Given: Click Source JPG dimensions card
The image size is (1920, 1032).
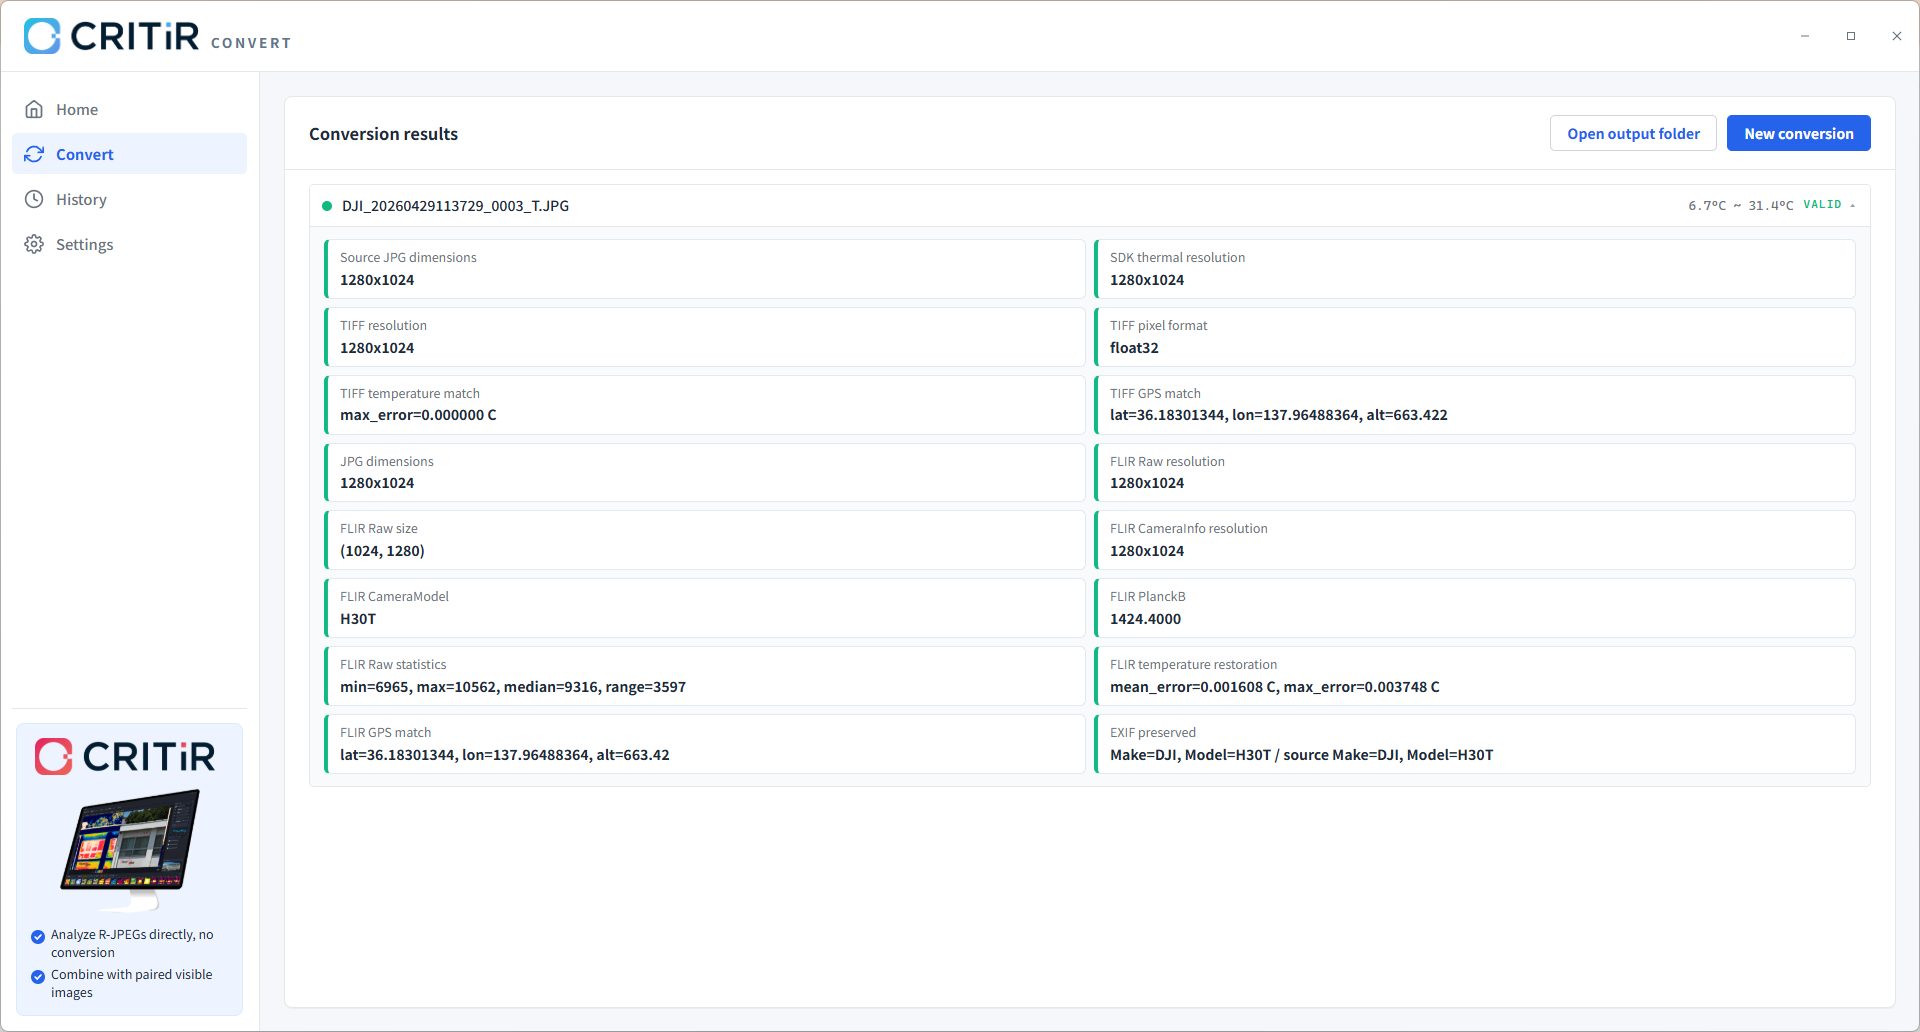Looking at the screenshot, I should [705, 269].
